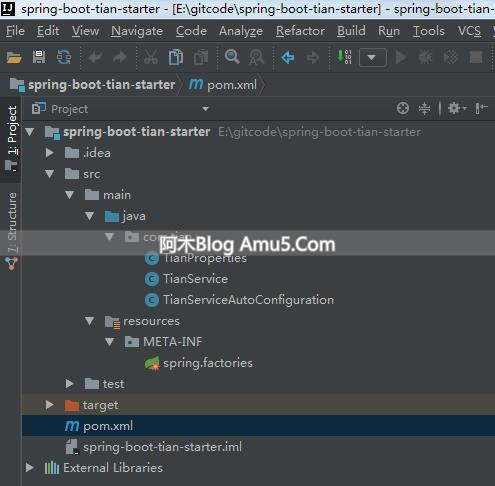Open the run configuration dropdown
The width and height of the screenshot is (495, 486).
(373, 58)
